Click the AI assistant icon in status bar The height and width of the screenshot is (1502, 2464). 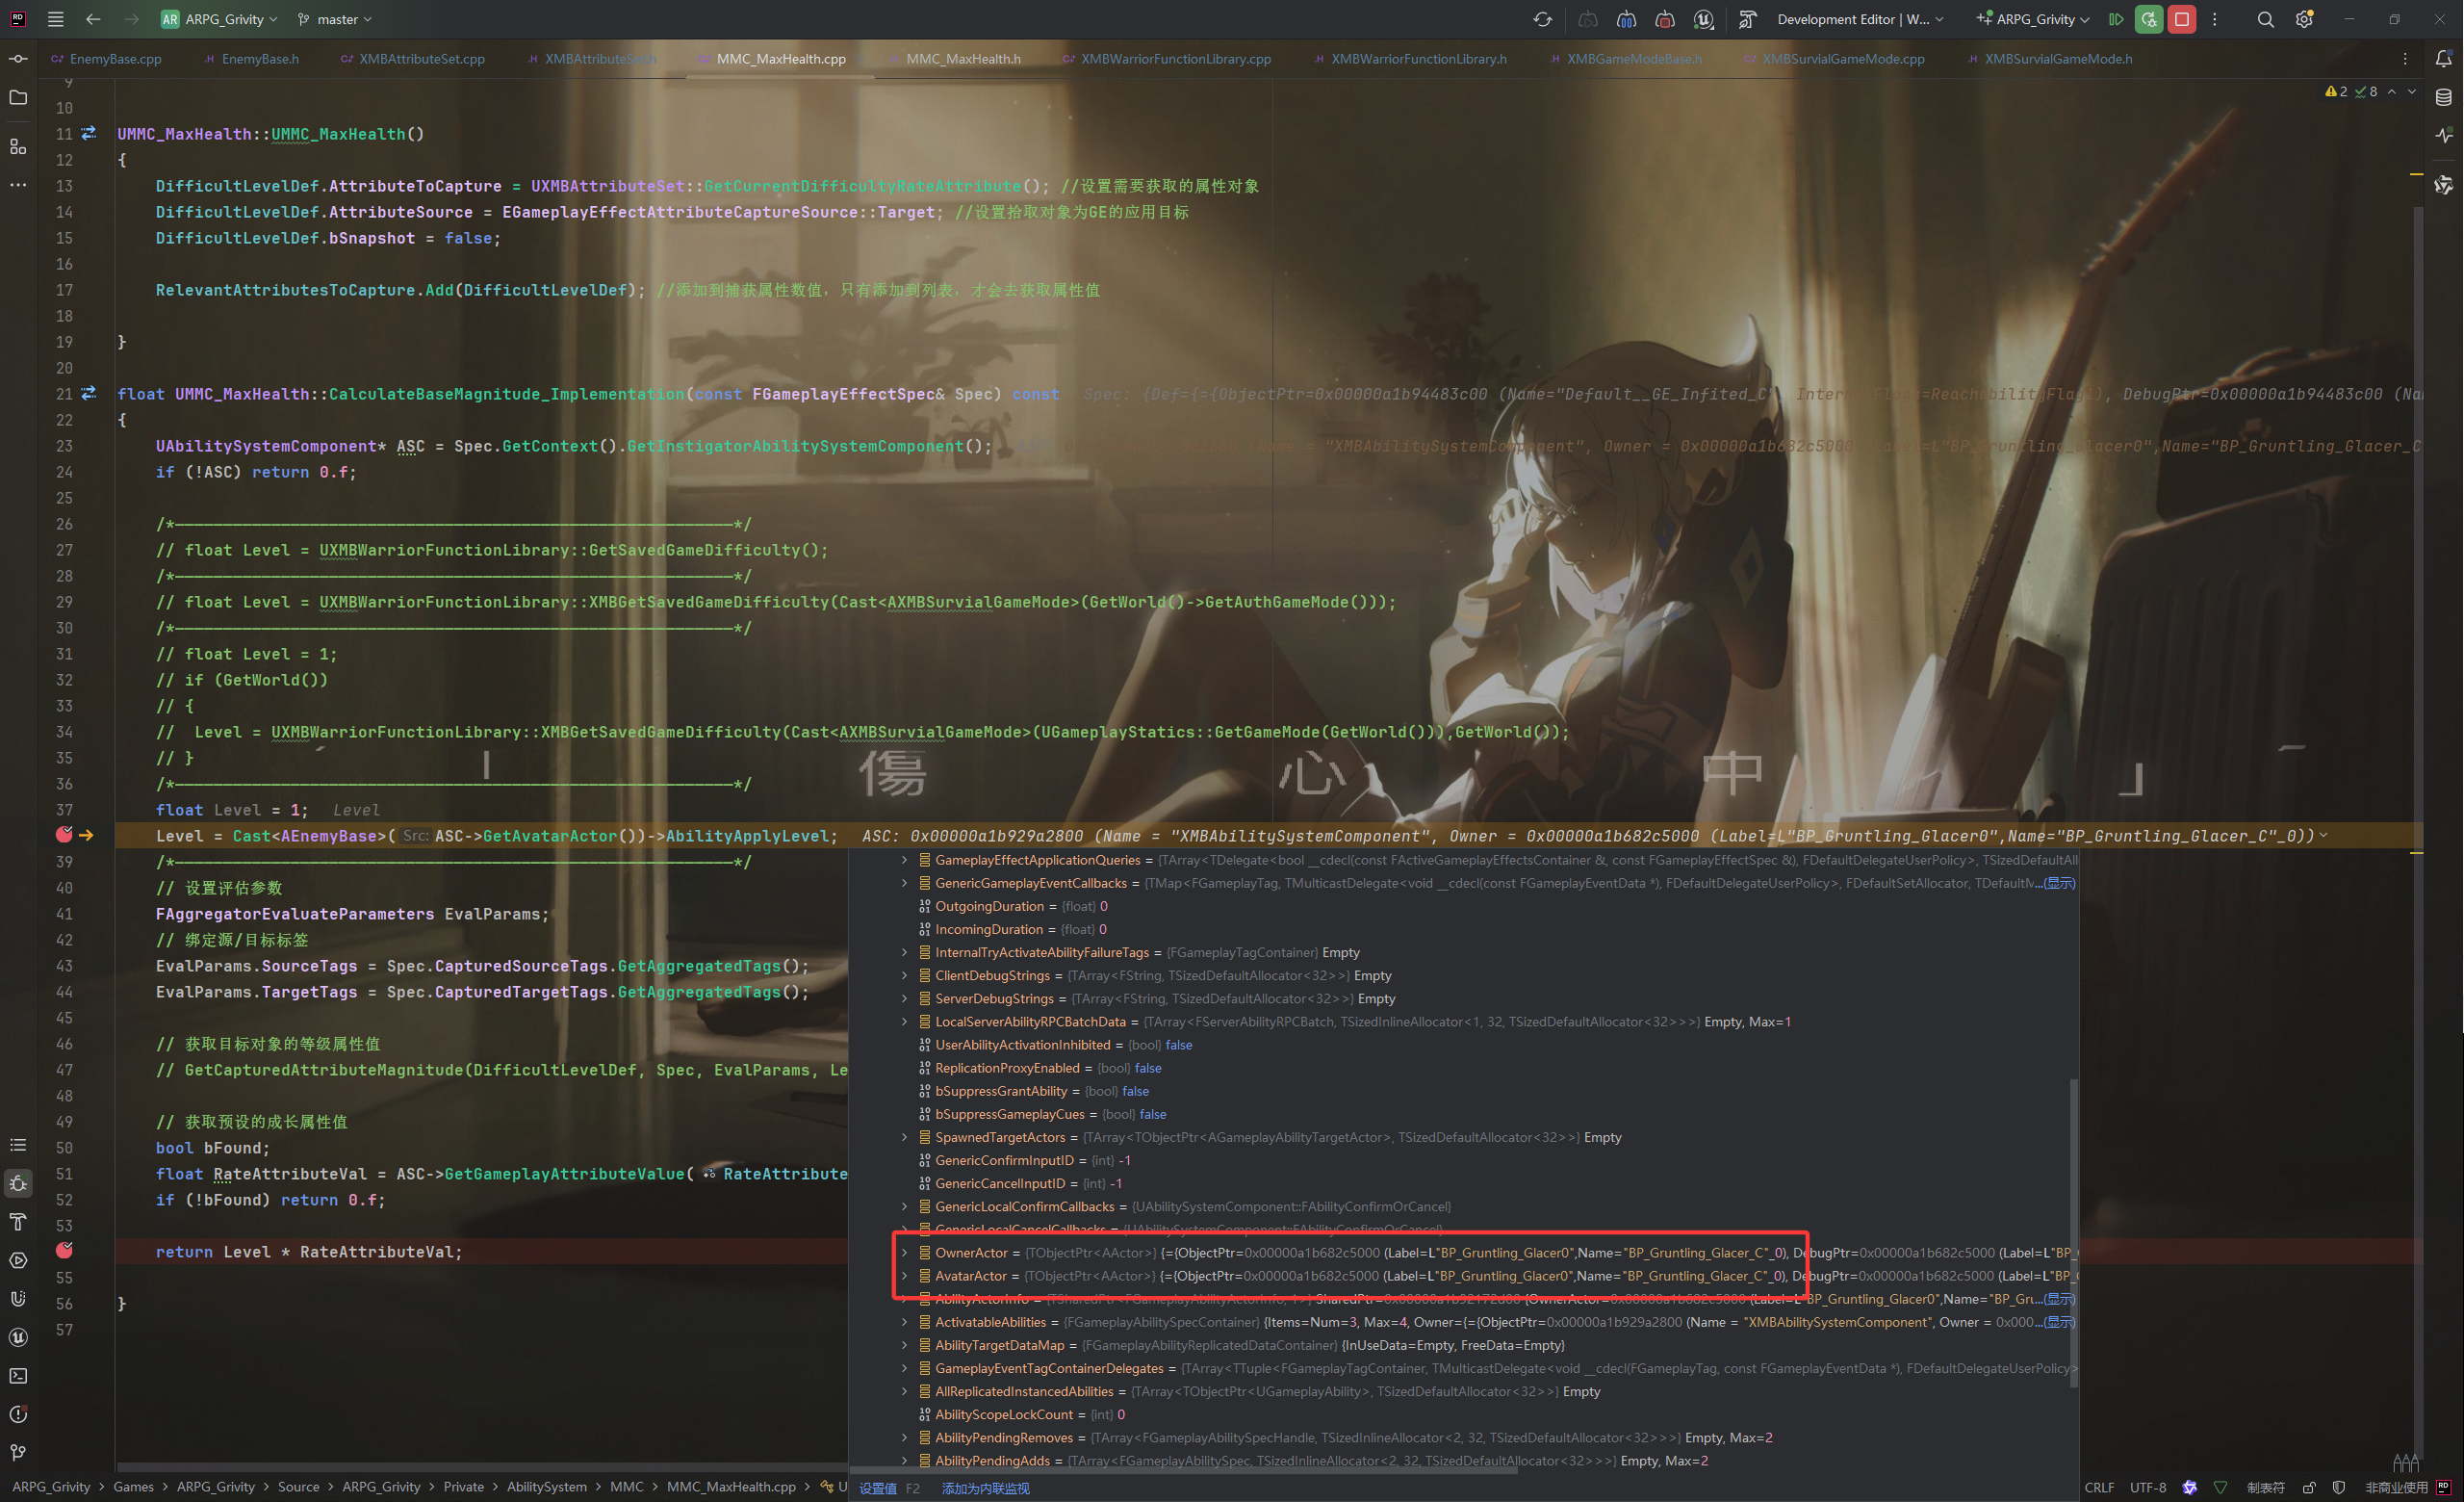(2189, 1487)
